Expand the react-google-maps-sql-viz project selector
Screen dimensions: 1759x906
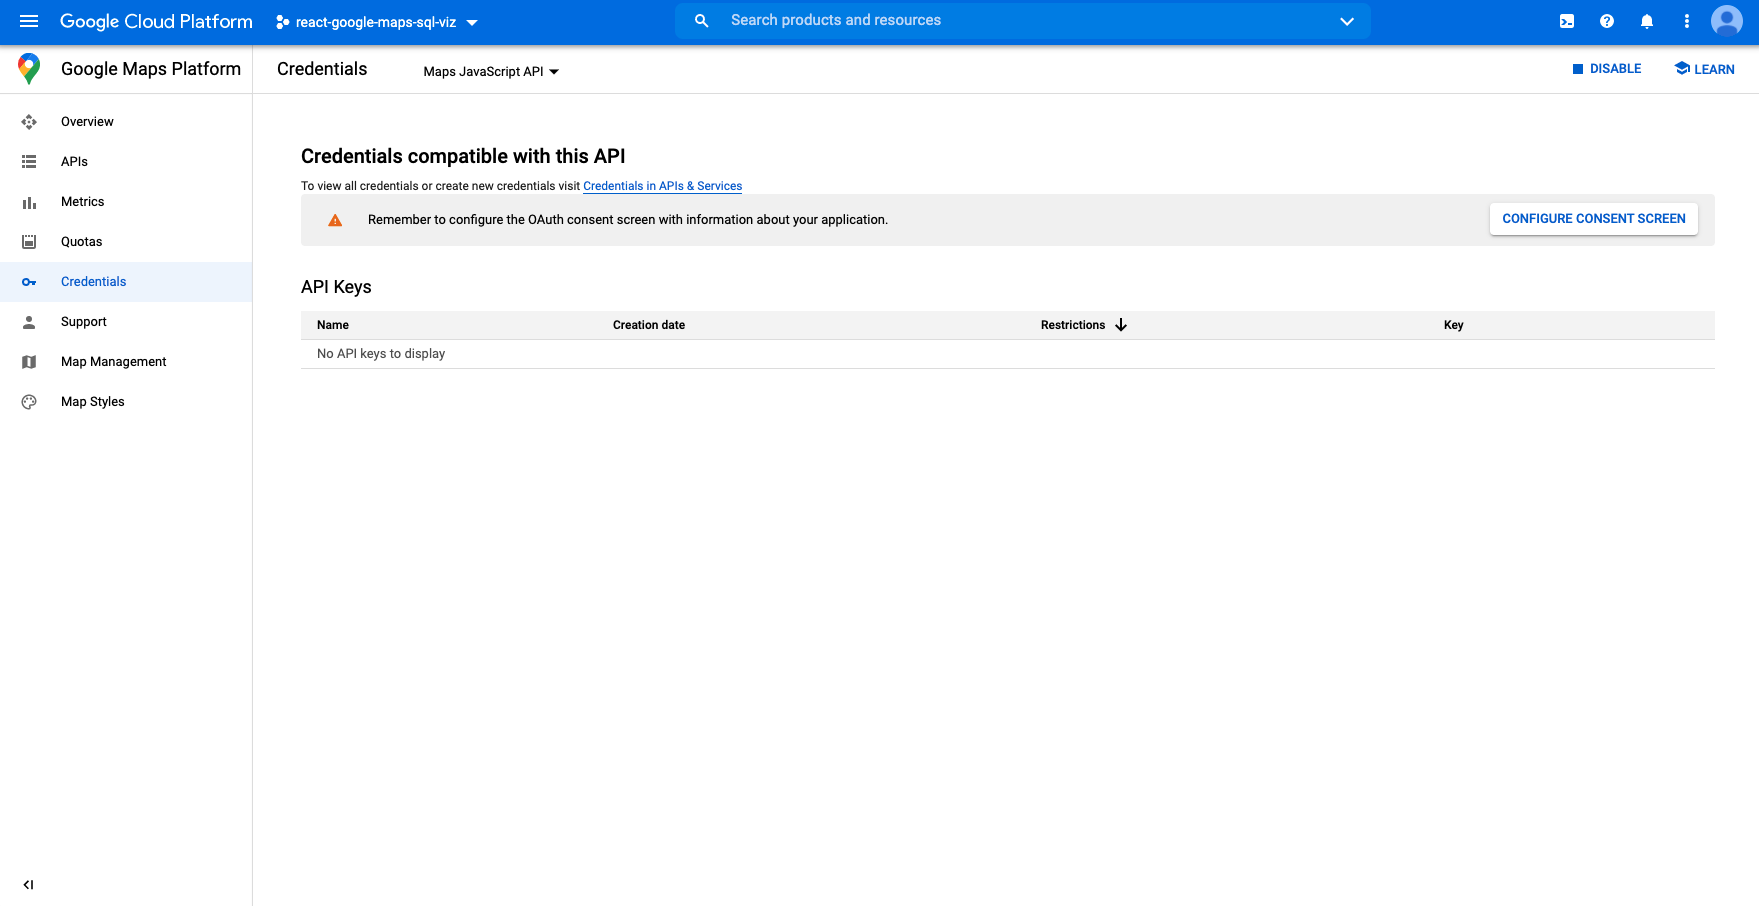click(377, 22)
